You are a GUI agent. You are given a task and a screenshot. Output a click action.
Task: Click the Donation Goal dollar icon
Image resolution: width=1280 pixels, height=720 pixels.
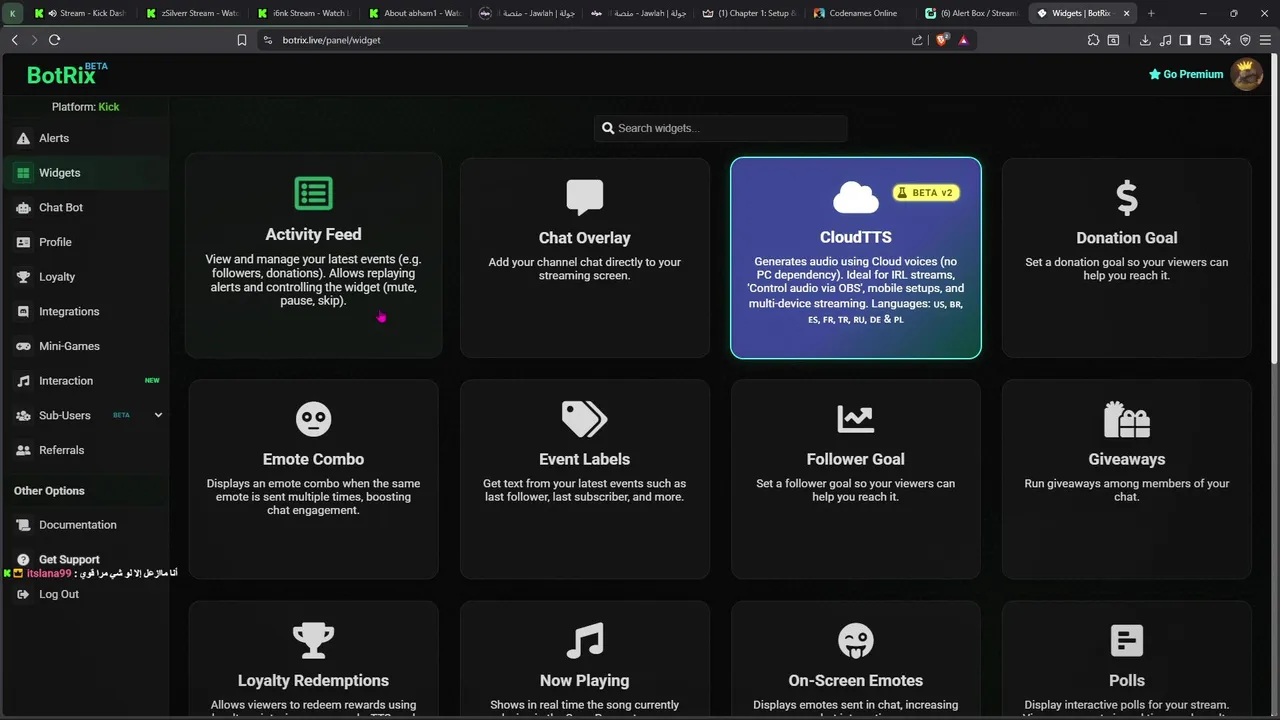coord(1127,198)
